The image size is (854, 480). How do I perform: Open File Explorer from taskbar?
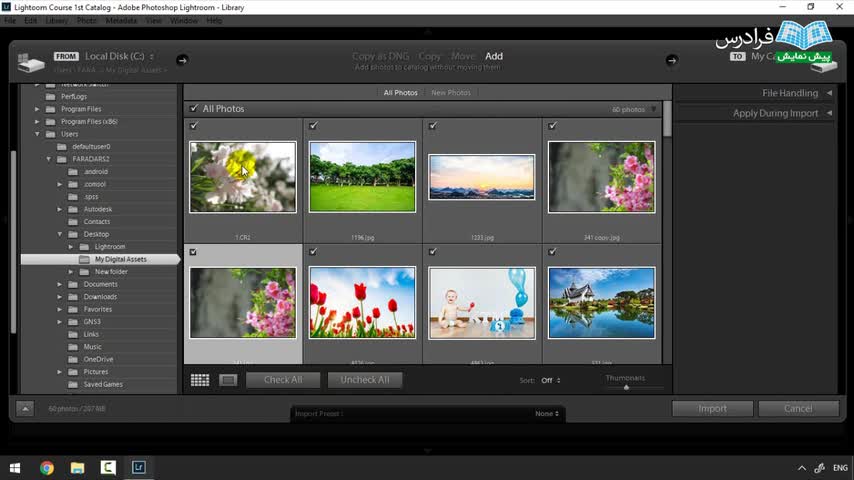tap(77, 467)
